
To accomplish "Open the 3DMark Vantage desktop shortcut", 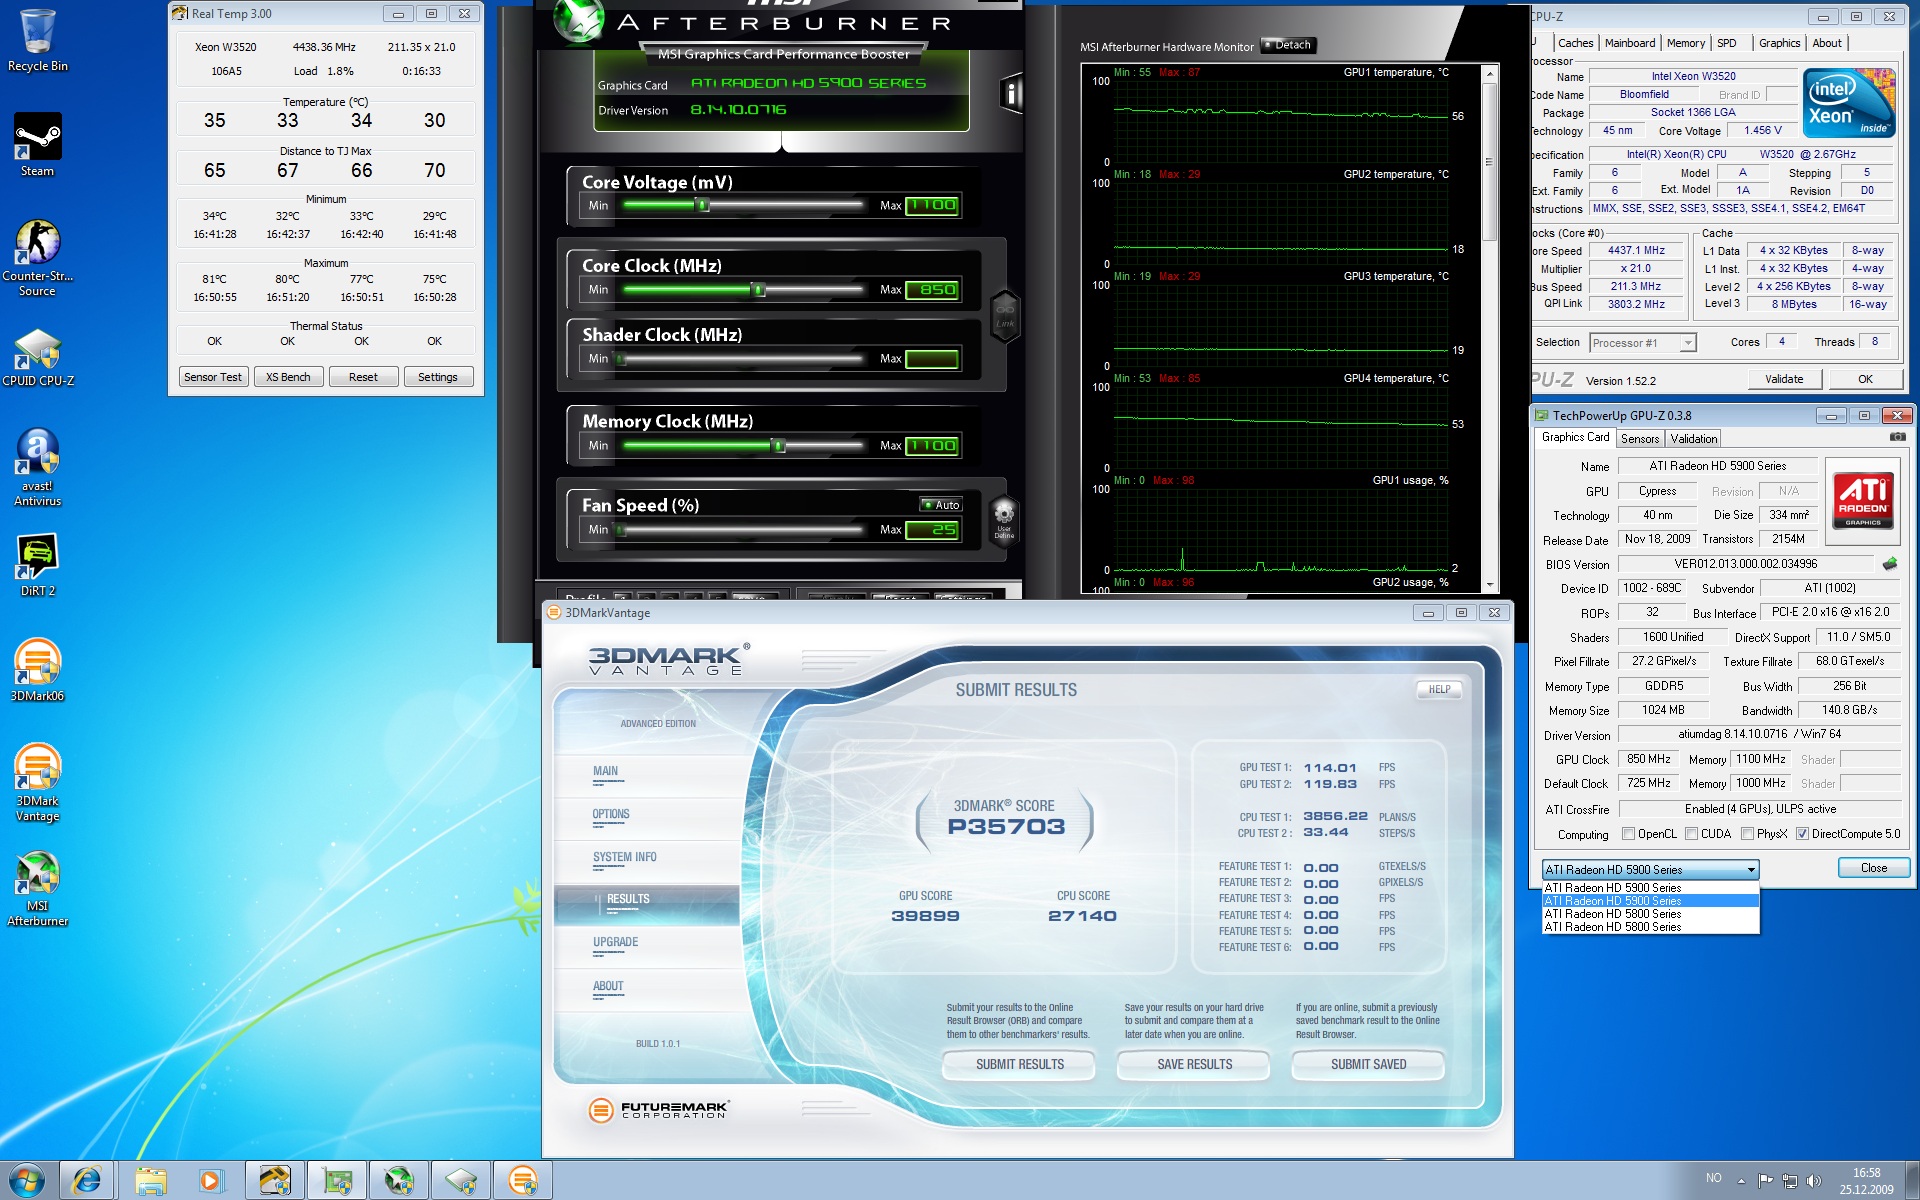I will 37,783.
